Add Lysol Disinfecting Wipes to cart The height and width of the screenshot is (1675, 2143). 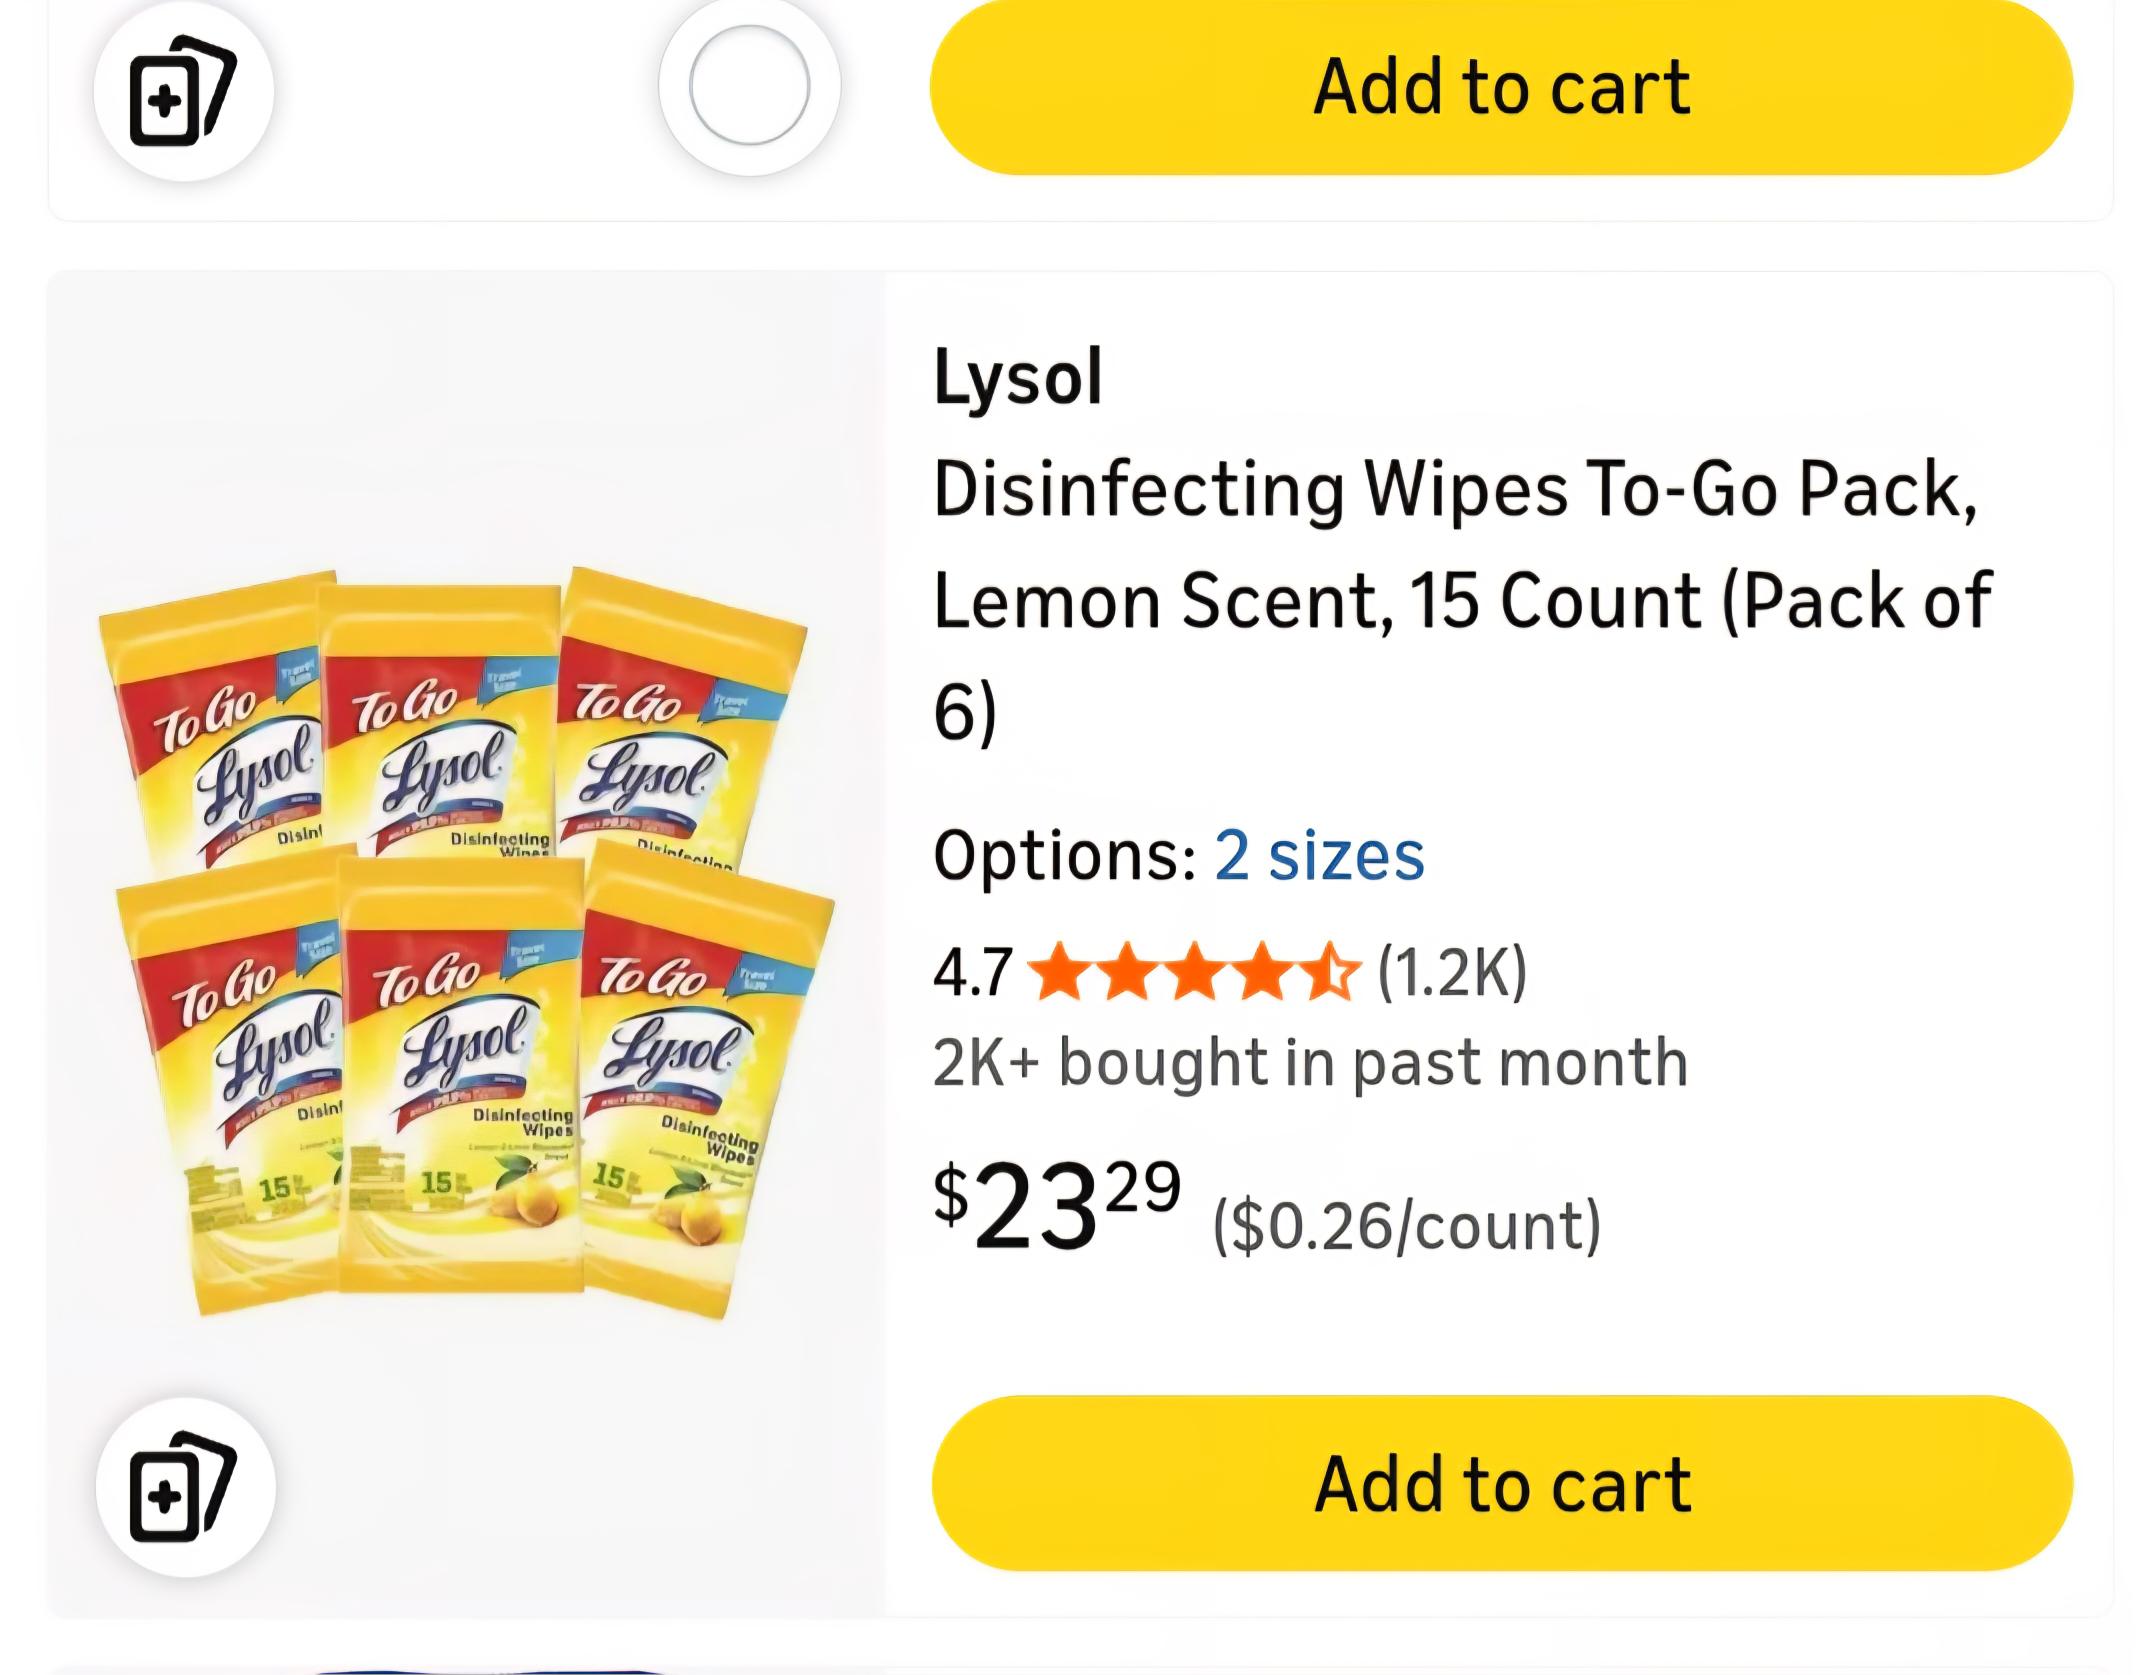1501,1484
